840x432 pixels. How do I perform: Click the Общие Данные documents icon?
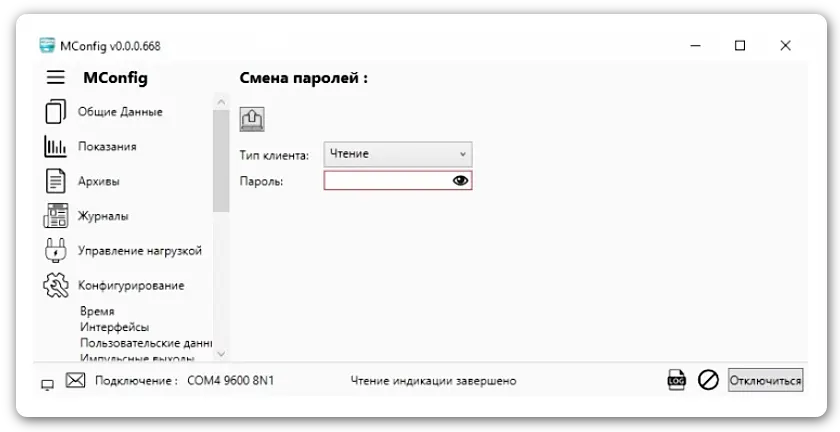(56, 112)
